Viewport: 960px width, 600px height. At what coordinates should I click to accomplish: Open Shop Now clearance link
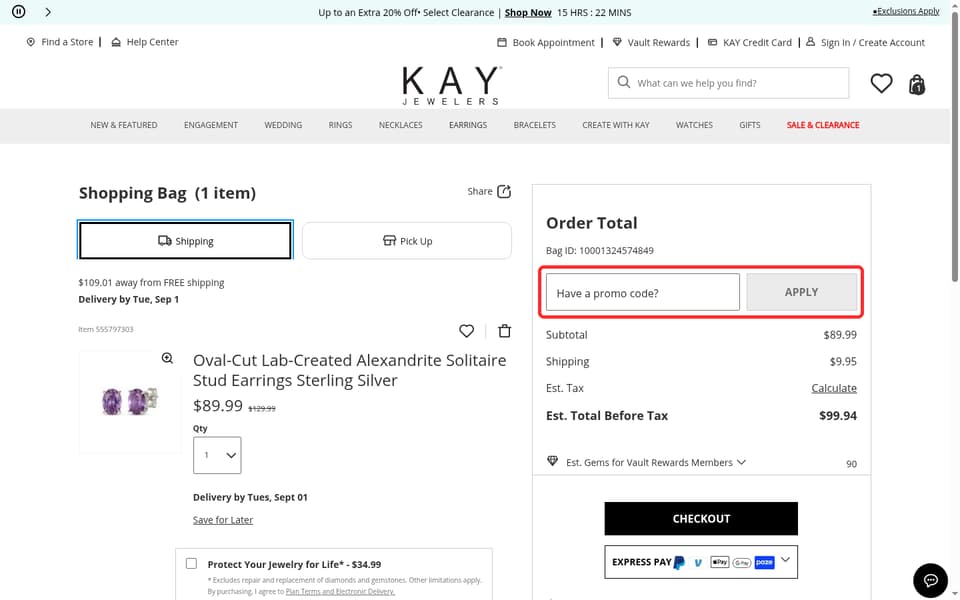coord(528,12)
